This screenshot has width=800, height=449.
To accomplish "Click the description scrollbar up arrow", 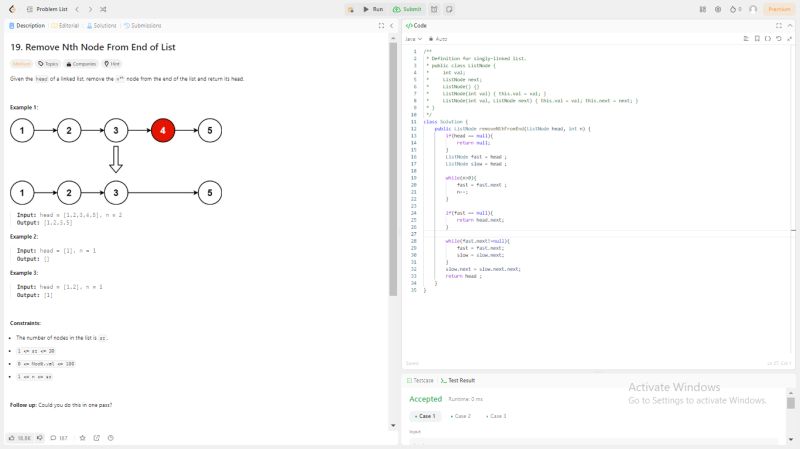I will tap(393, 38).
